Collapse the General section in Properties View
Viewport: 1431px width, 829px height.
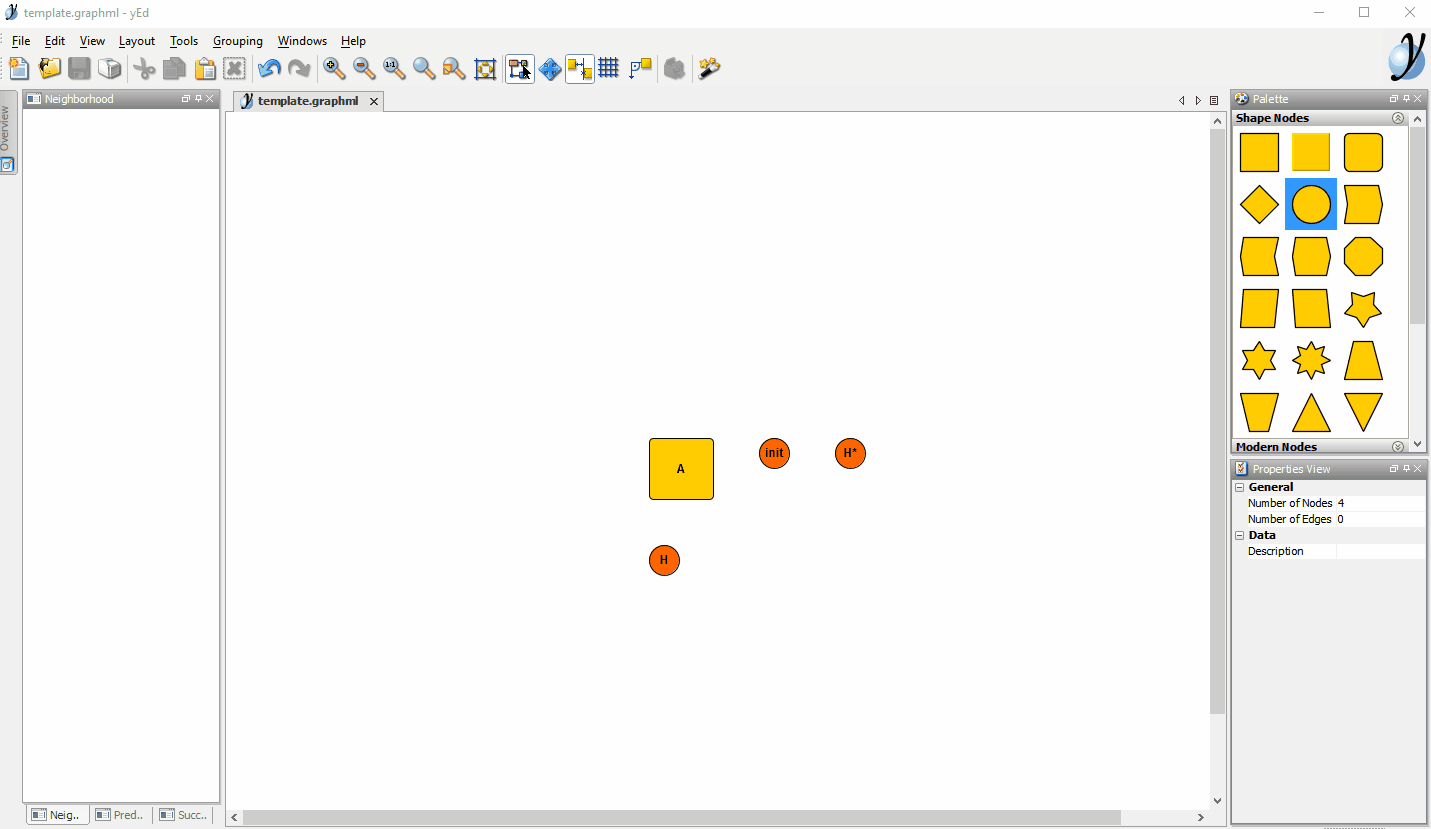1239,486
